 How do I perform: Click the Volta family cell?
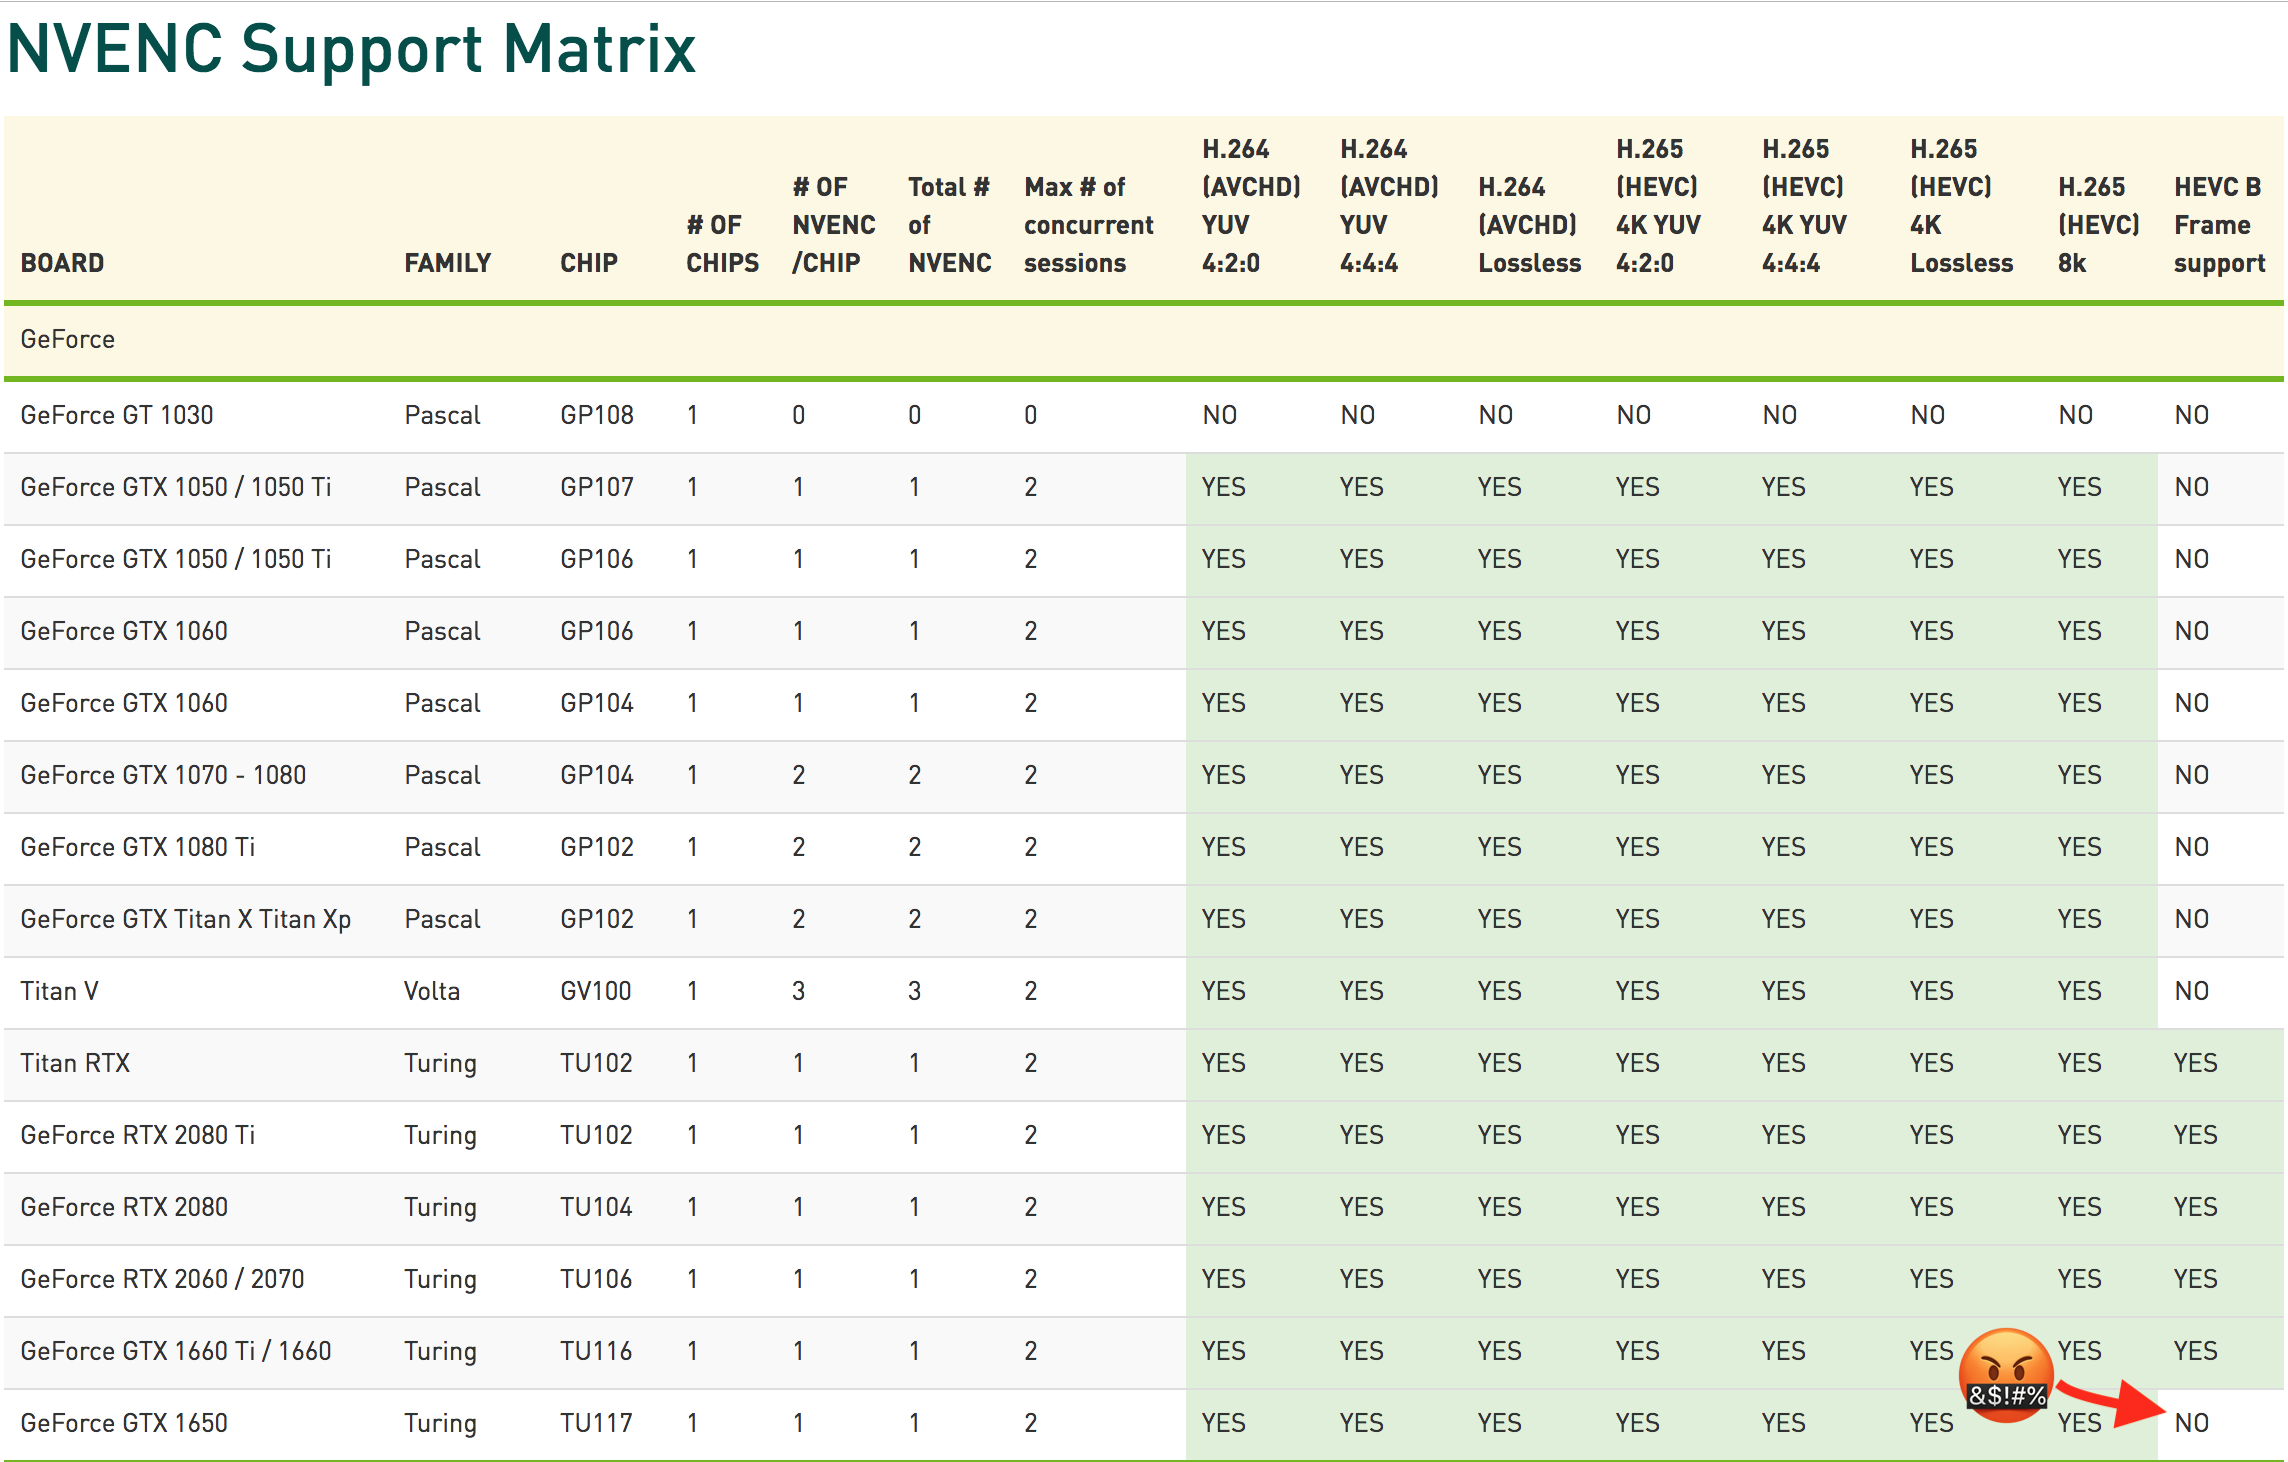pos(432,991)
